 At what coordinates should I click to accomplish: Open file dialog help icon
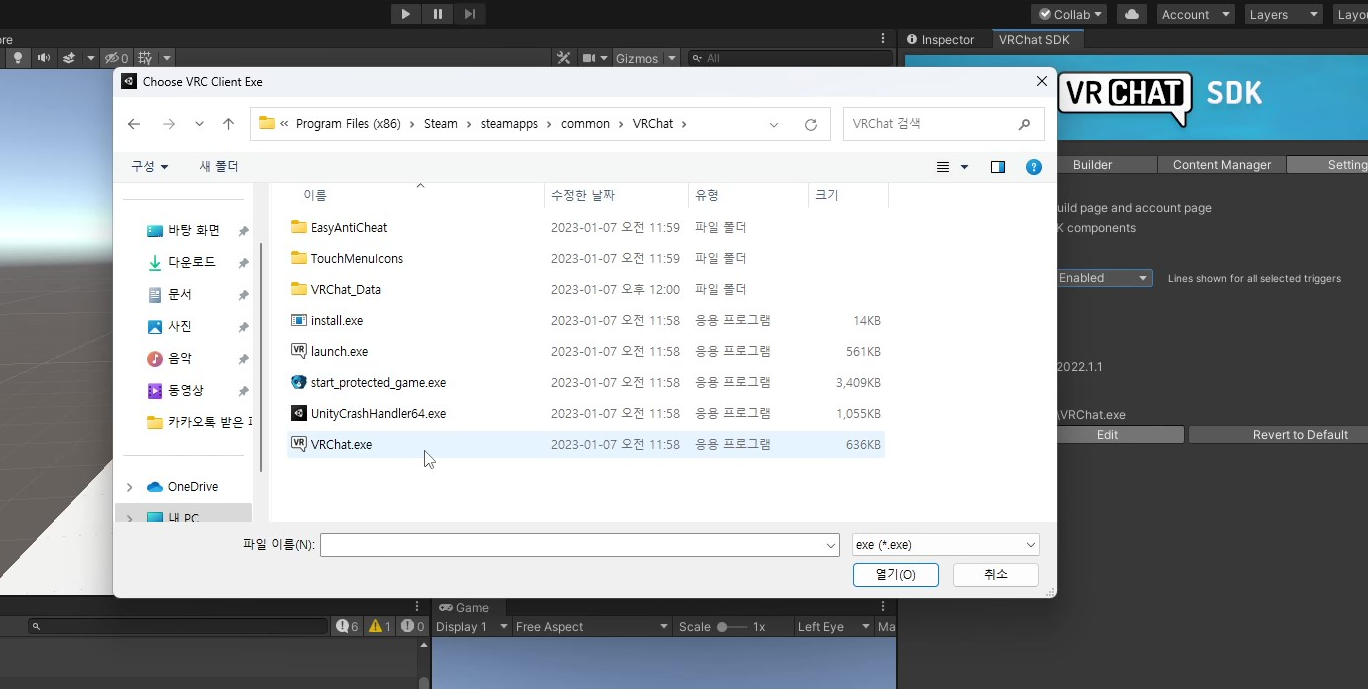point(1034,167)
